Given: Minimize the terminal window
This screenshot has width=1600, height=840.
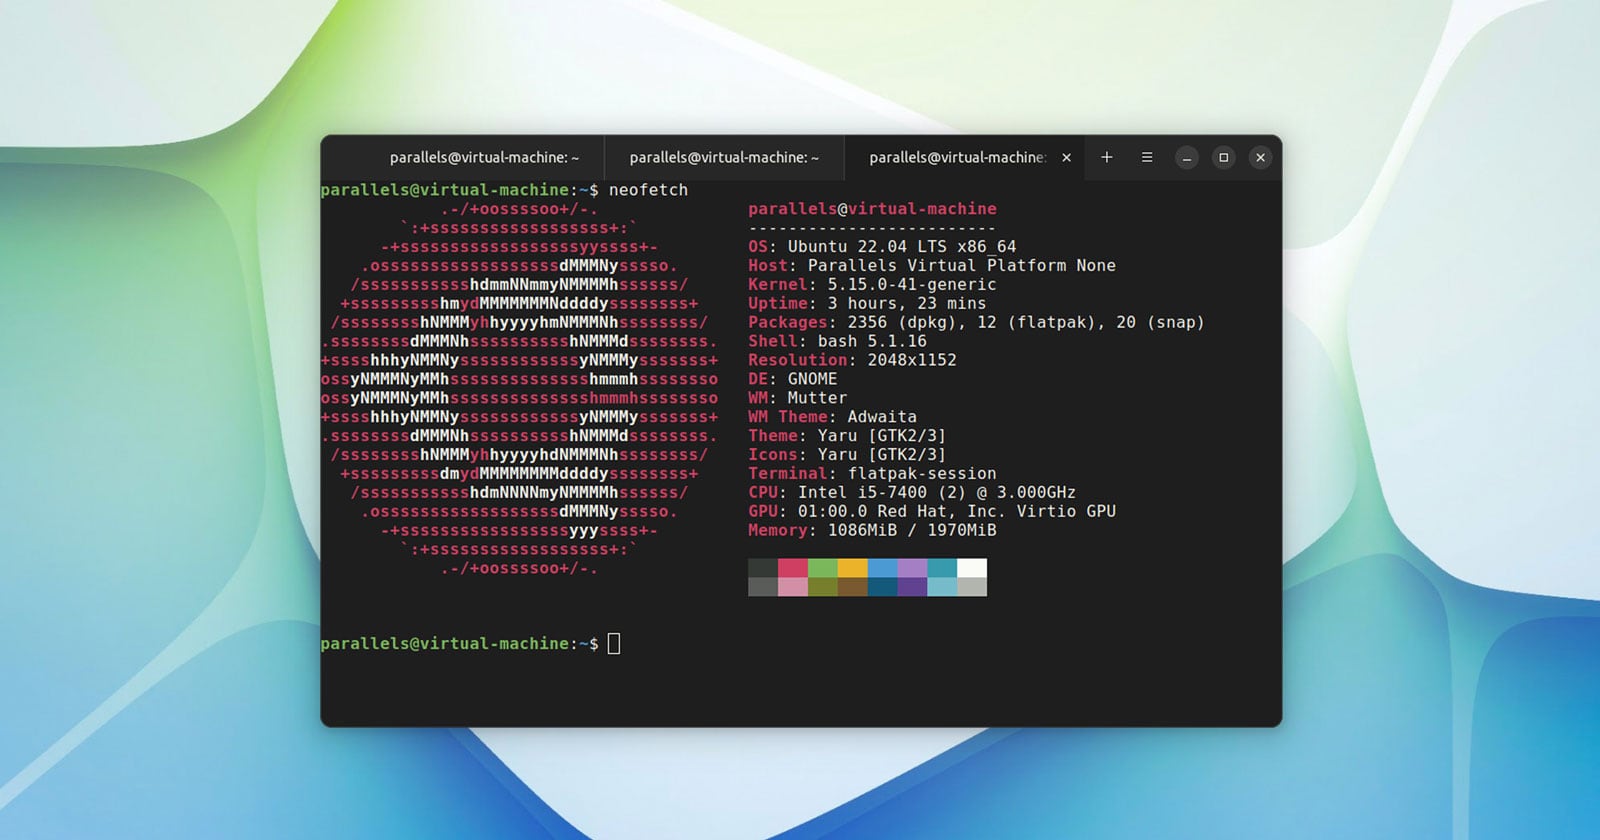Looking at the screenshot, I should click(x=1187, y=158).
